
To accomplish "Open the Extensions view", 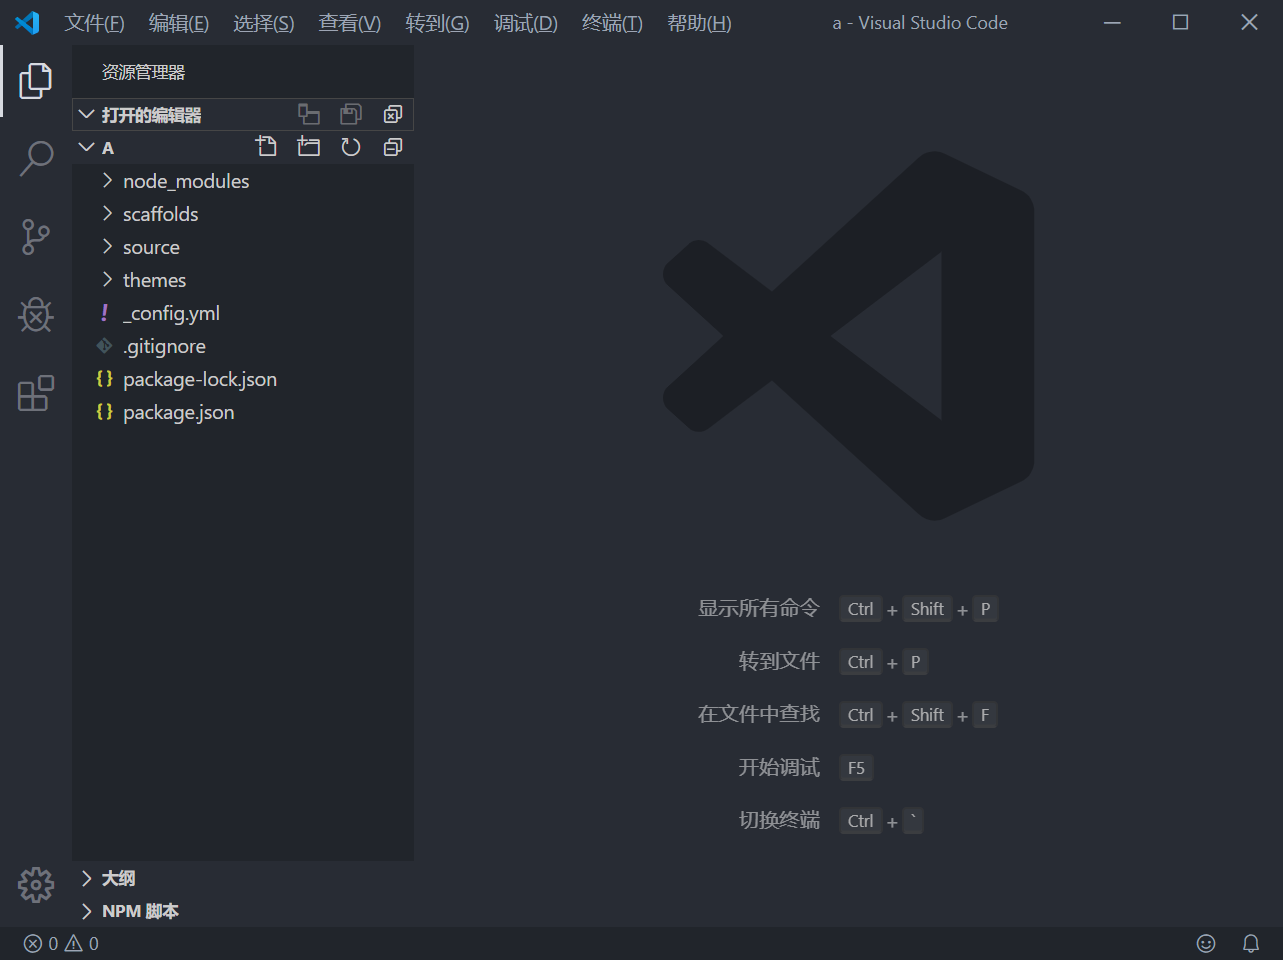I will [x=36, y=394].
